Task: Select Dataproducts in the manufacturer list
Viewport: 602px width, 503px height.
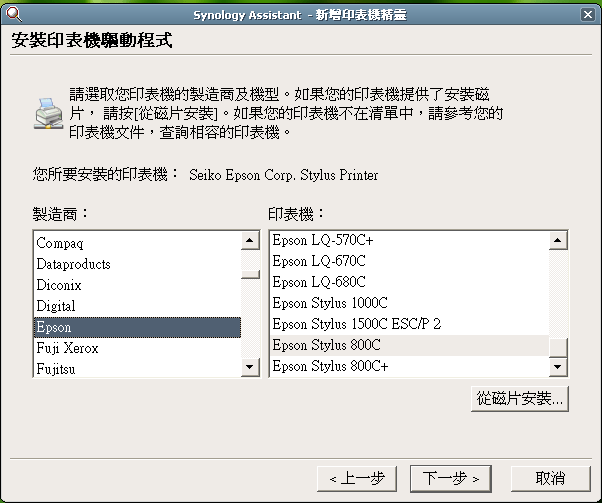Action: pyautogui.click(x=137, y=264)
